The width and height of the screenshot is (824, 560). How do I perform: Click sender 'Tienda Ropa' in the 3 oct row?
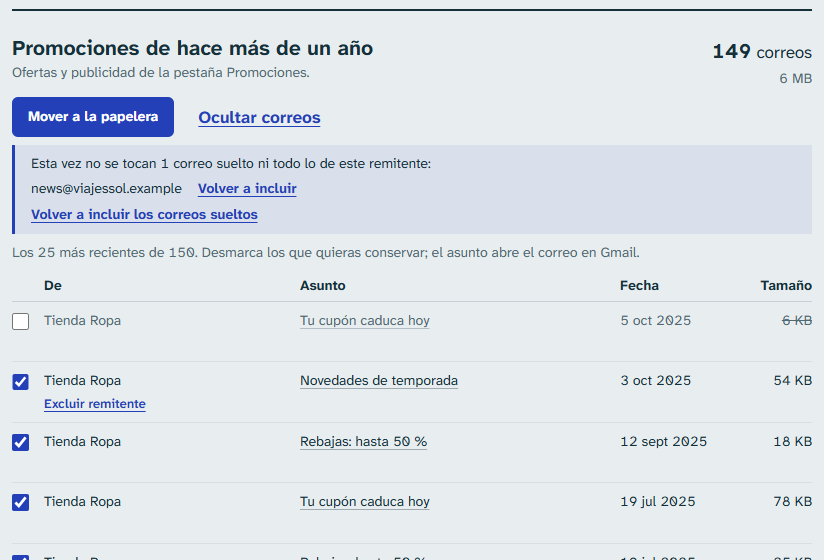pyautogui.click(x=83, y=380)
